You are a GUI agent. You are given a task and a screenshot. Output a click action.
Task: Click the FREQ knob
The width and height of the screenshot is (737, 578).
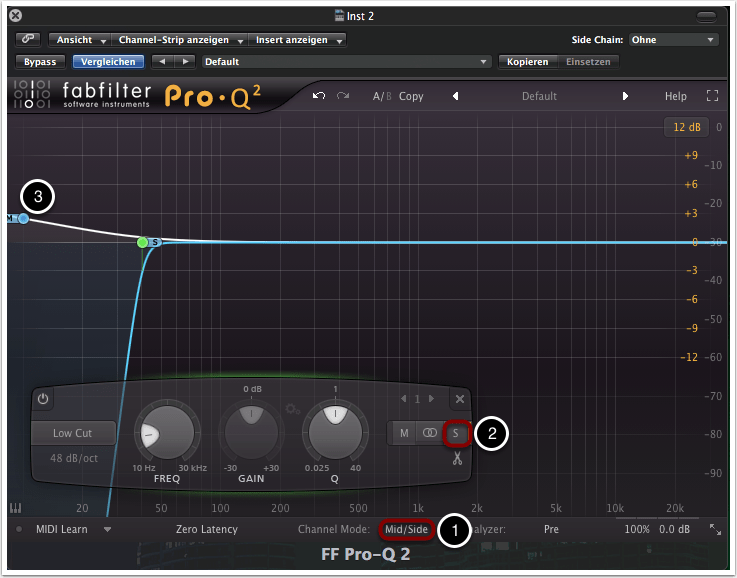click(164, 432)
